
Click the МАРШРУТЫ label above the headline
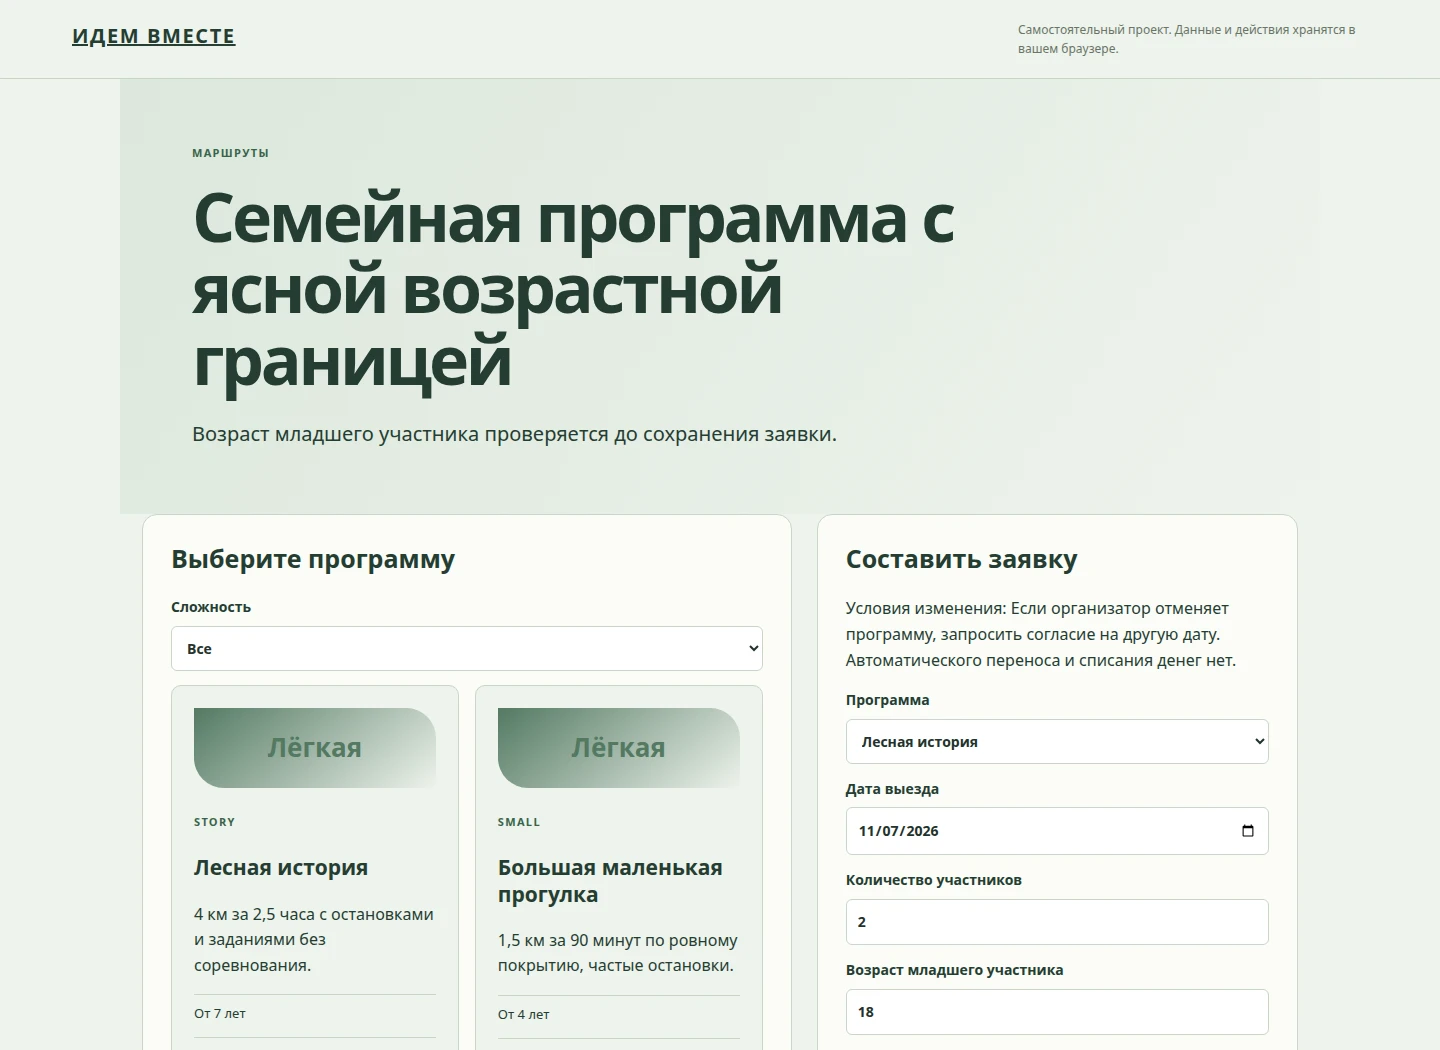(231, 153)
